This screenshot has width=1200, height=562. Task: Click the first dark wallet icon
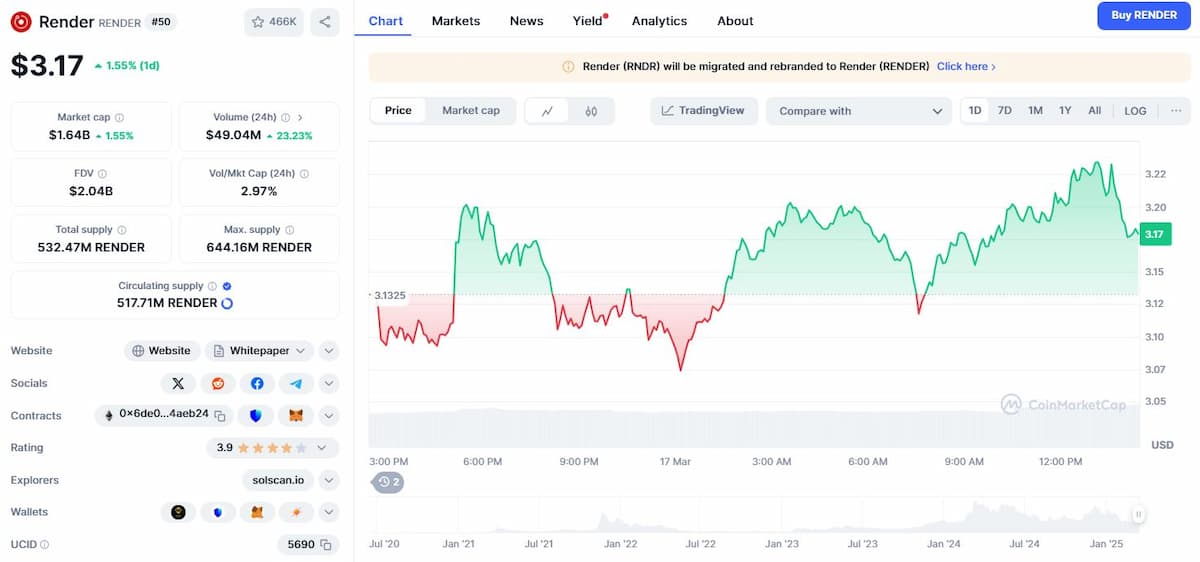tap(178, 512)
